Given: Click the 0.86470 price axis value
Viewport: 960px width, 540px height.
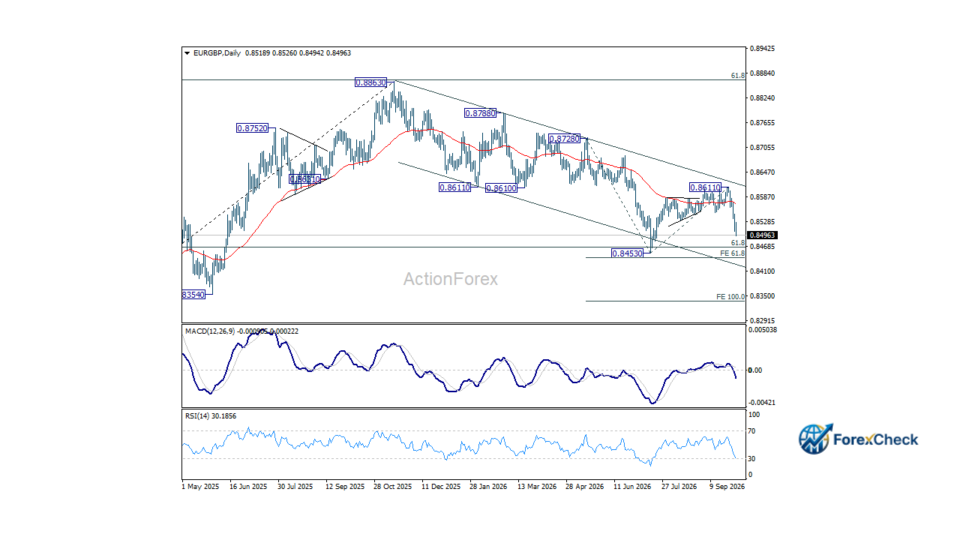Looking at the screenshot, I should (762, 172).
